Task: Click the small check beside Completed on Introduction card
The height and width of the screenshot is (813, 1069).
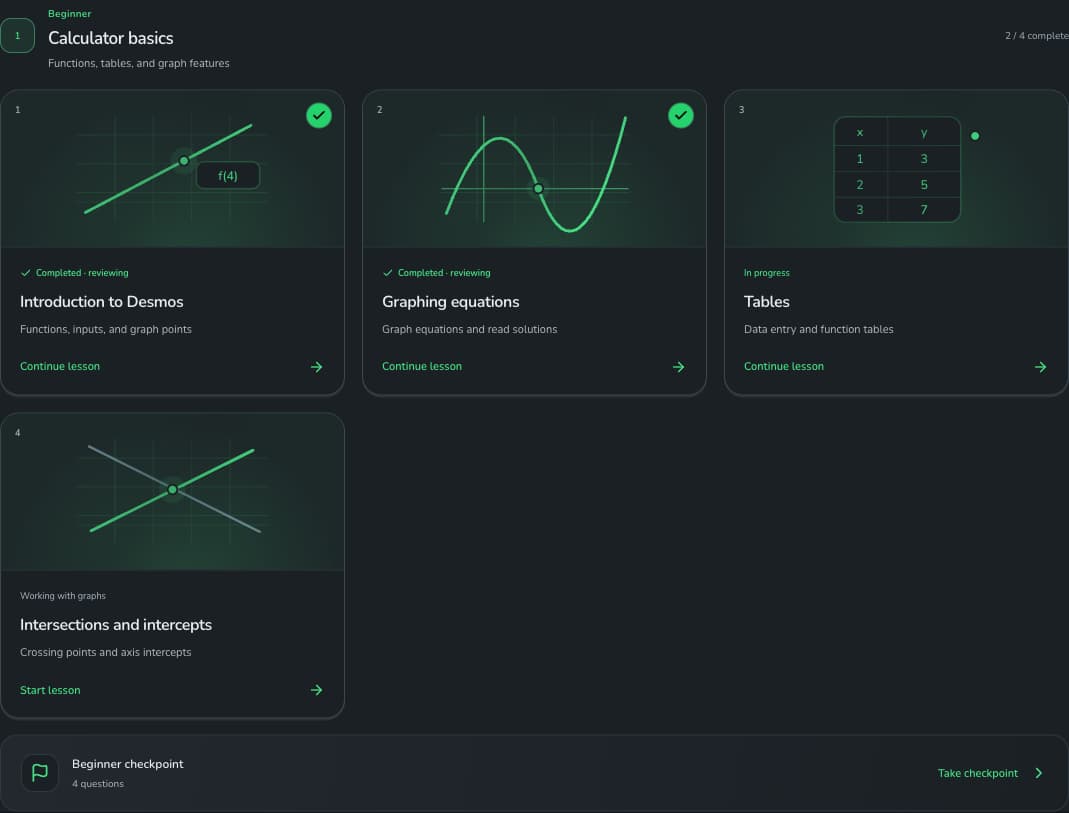Action: click(x=26, y=273)
